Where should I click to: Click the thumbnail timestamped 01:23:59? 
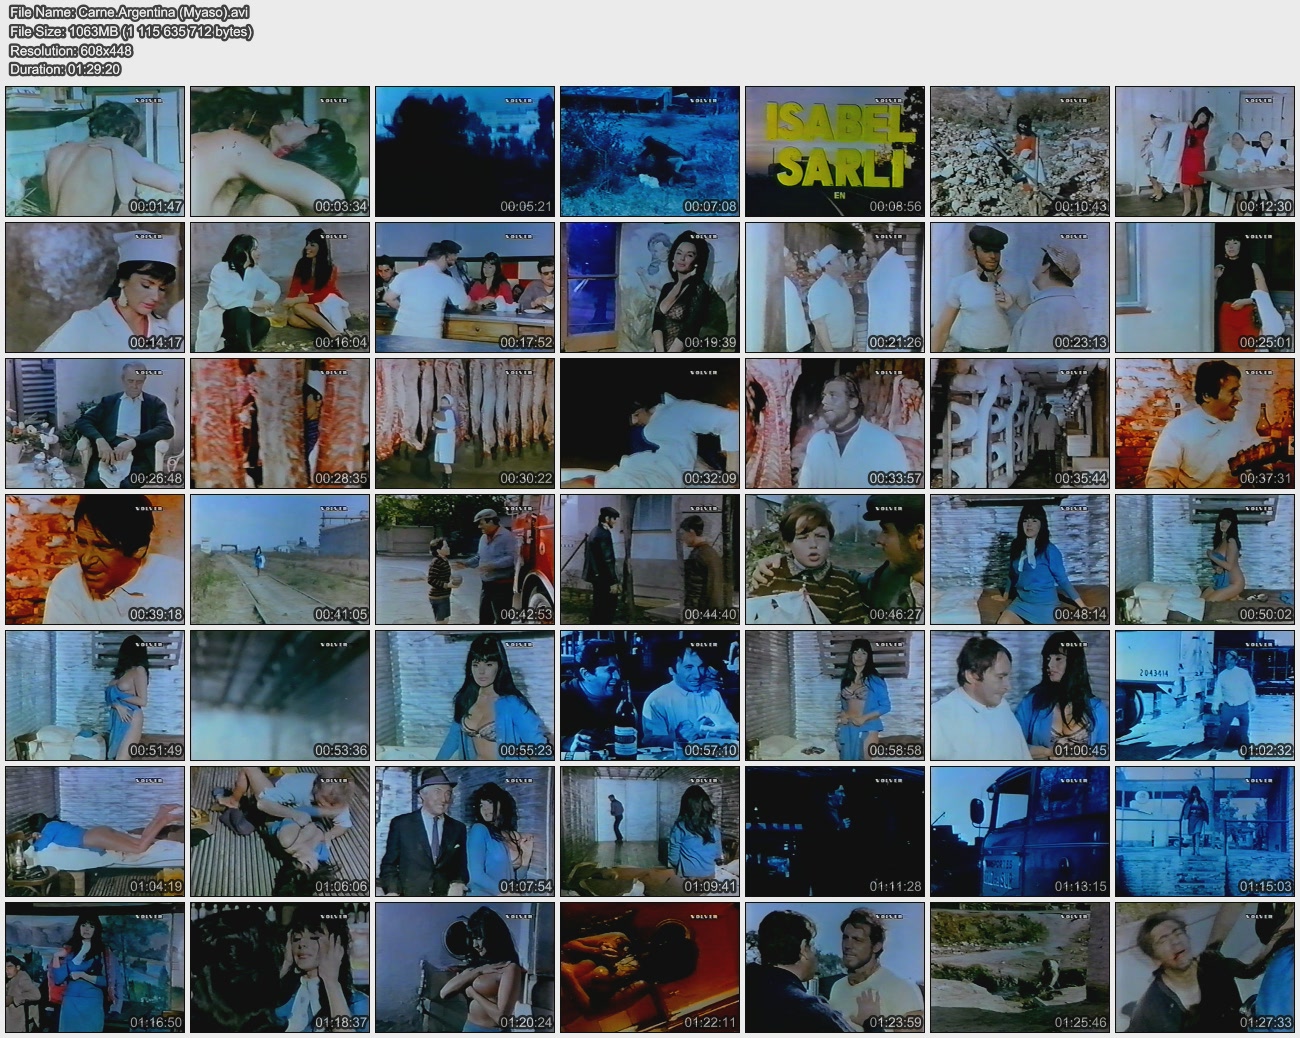coord(835,967)
